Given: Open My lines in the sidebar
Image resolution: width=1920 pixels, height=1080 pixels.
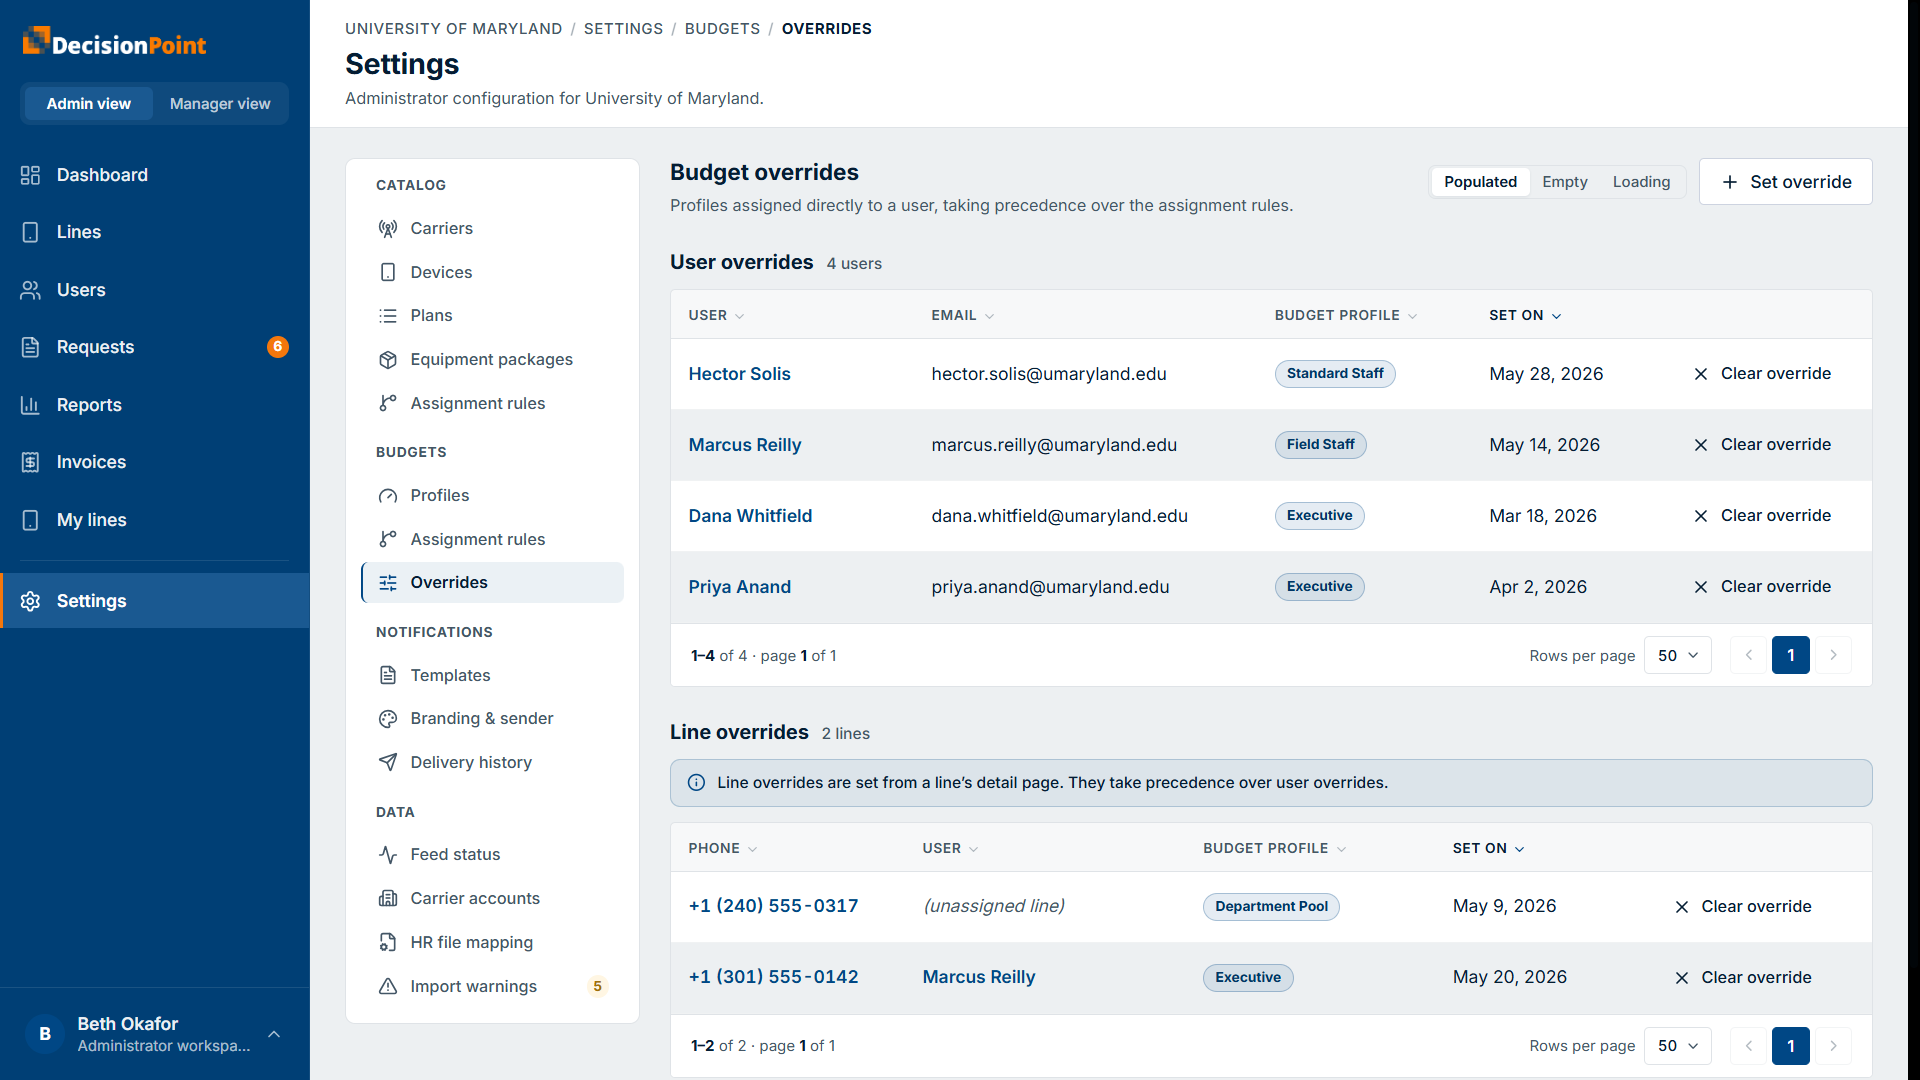Looking at the screenshot, I should pyautogui.click(x=155, y=520).
